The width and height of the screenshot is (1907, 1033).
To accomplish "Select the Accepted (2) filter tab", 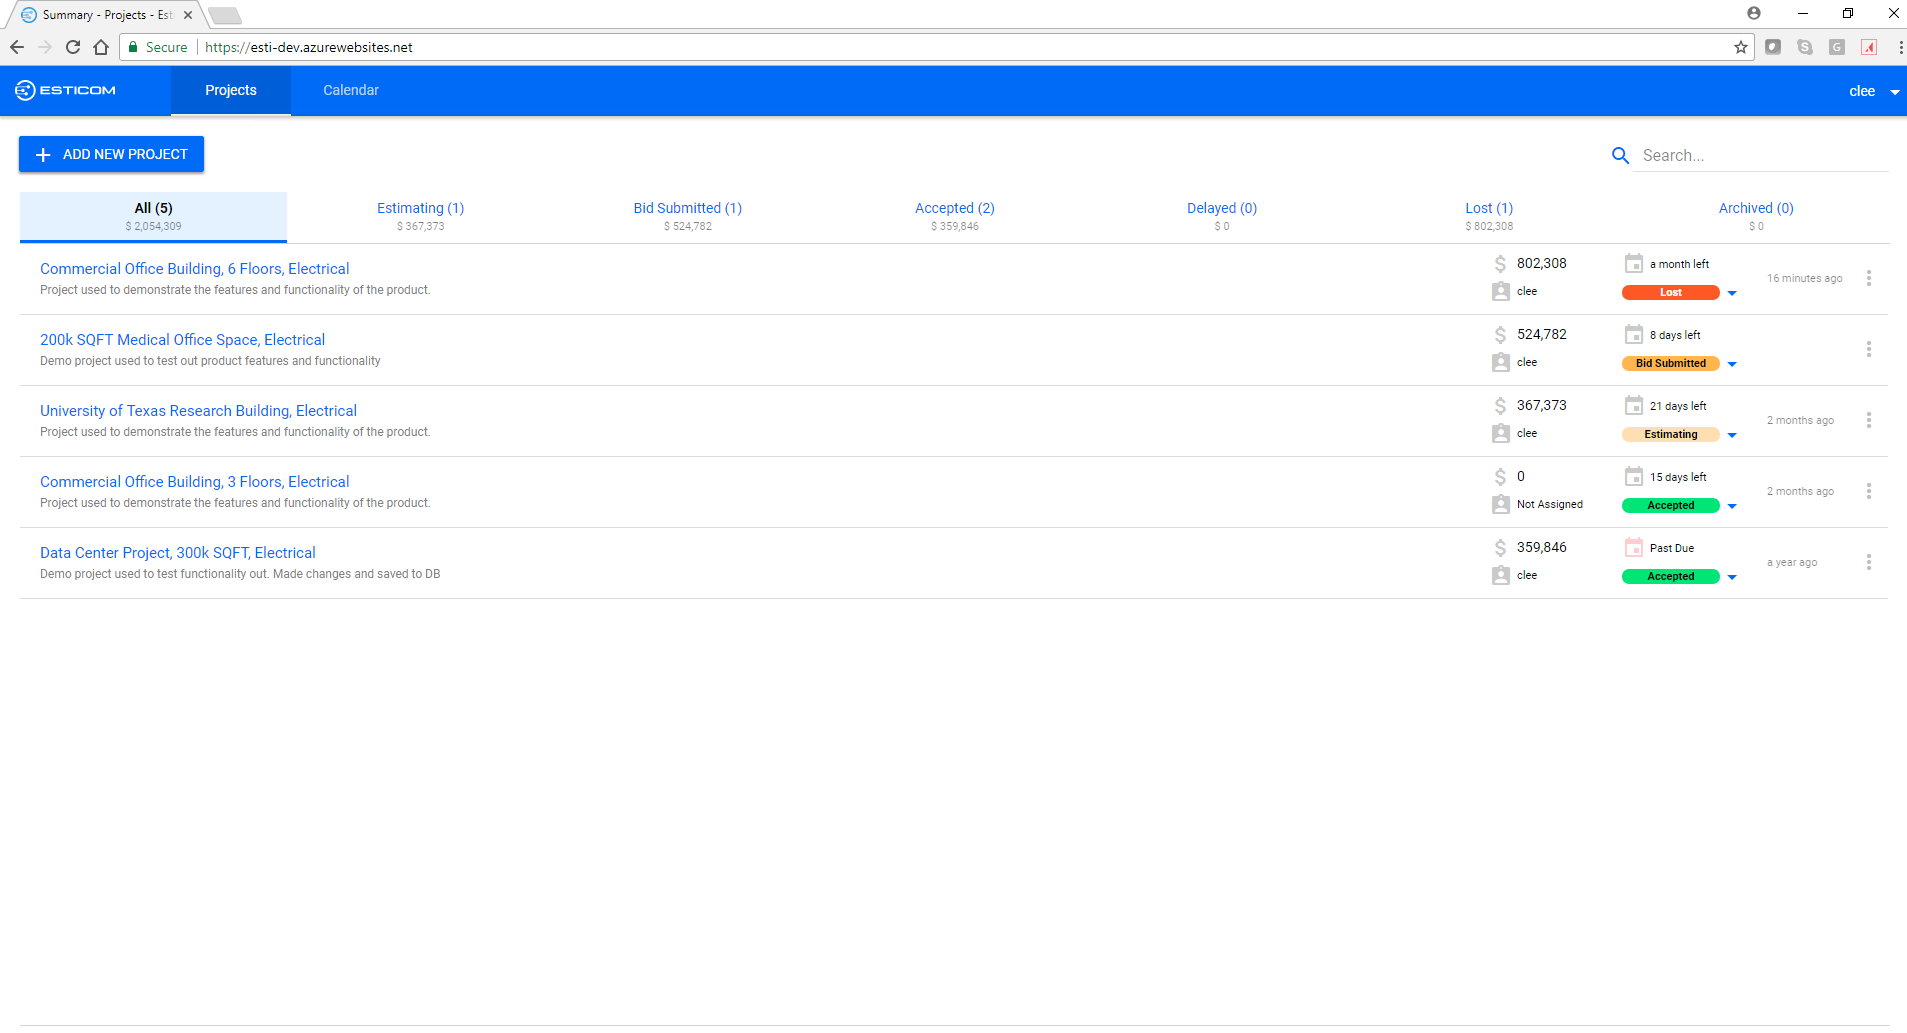I will pyautogui.click(x=955, y=217).
